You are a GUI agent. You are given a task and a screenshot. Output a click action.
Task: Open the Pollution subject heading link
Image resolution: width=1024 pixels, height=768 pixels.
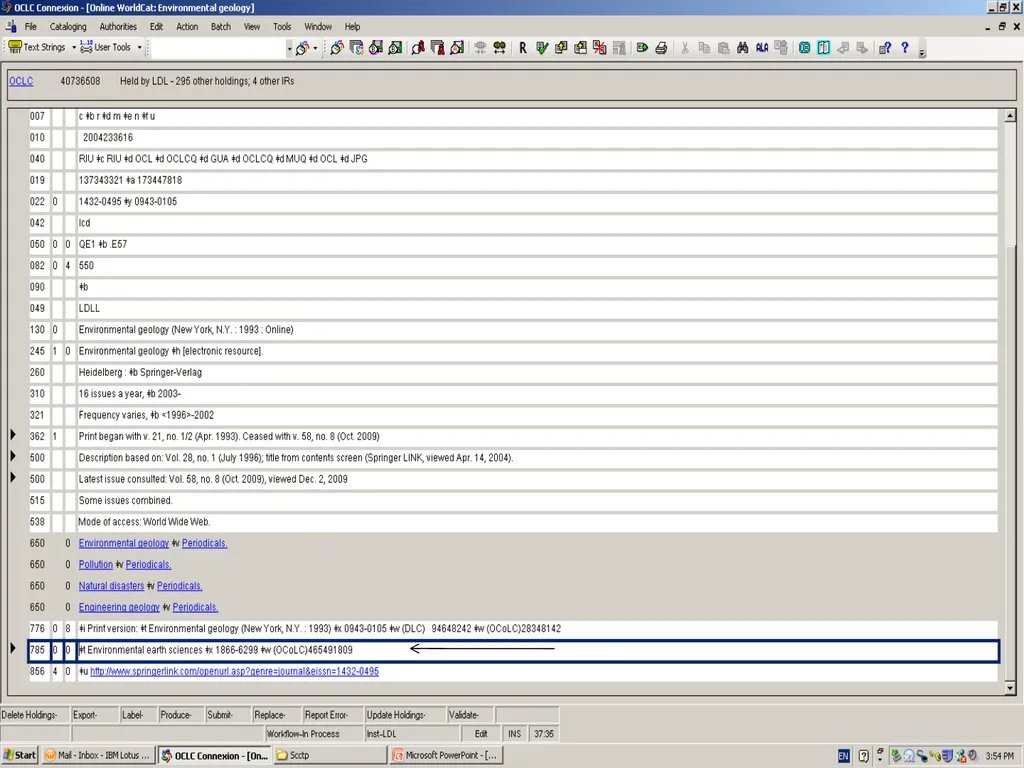(x=95, y=565)
